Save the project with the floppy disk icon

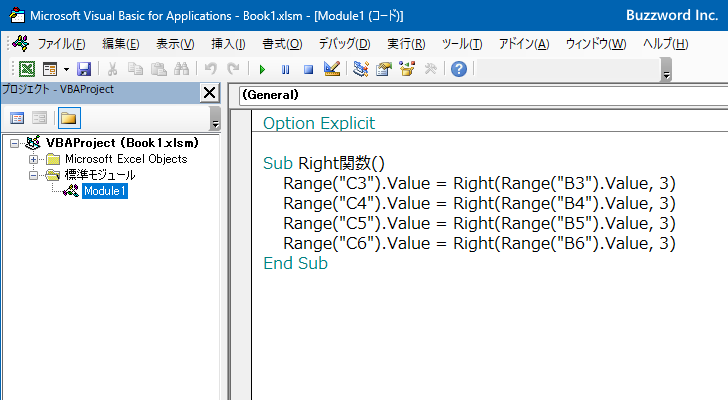[x=84, y=69]
